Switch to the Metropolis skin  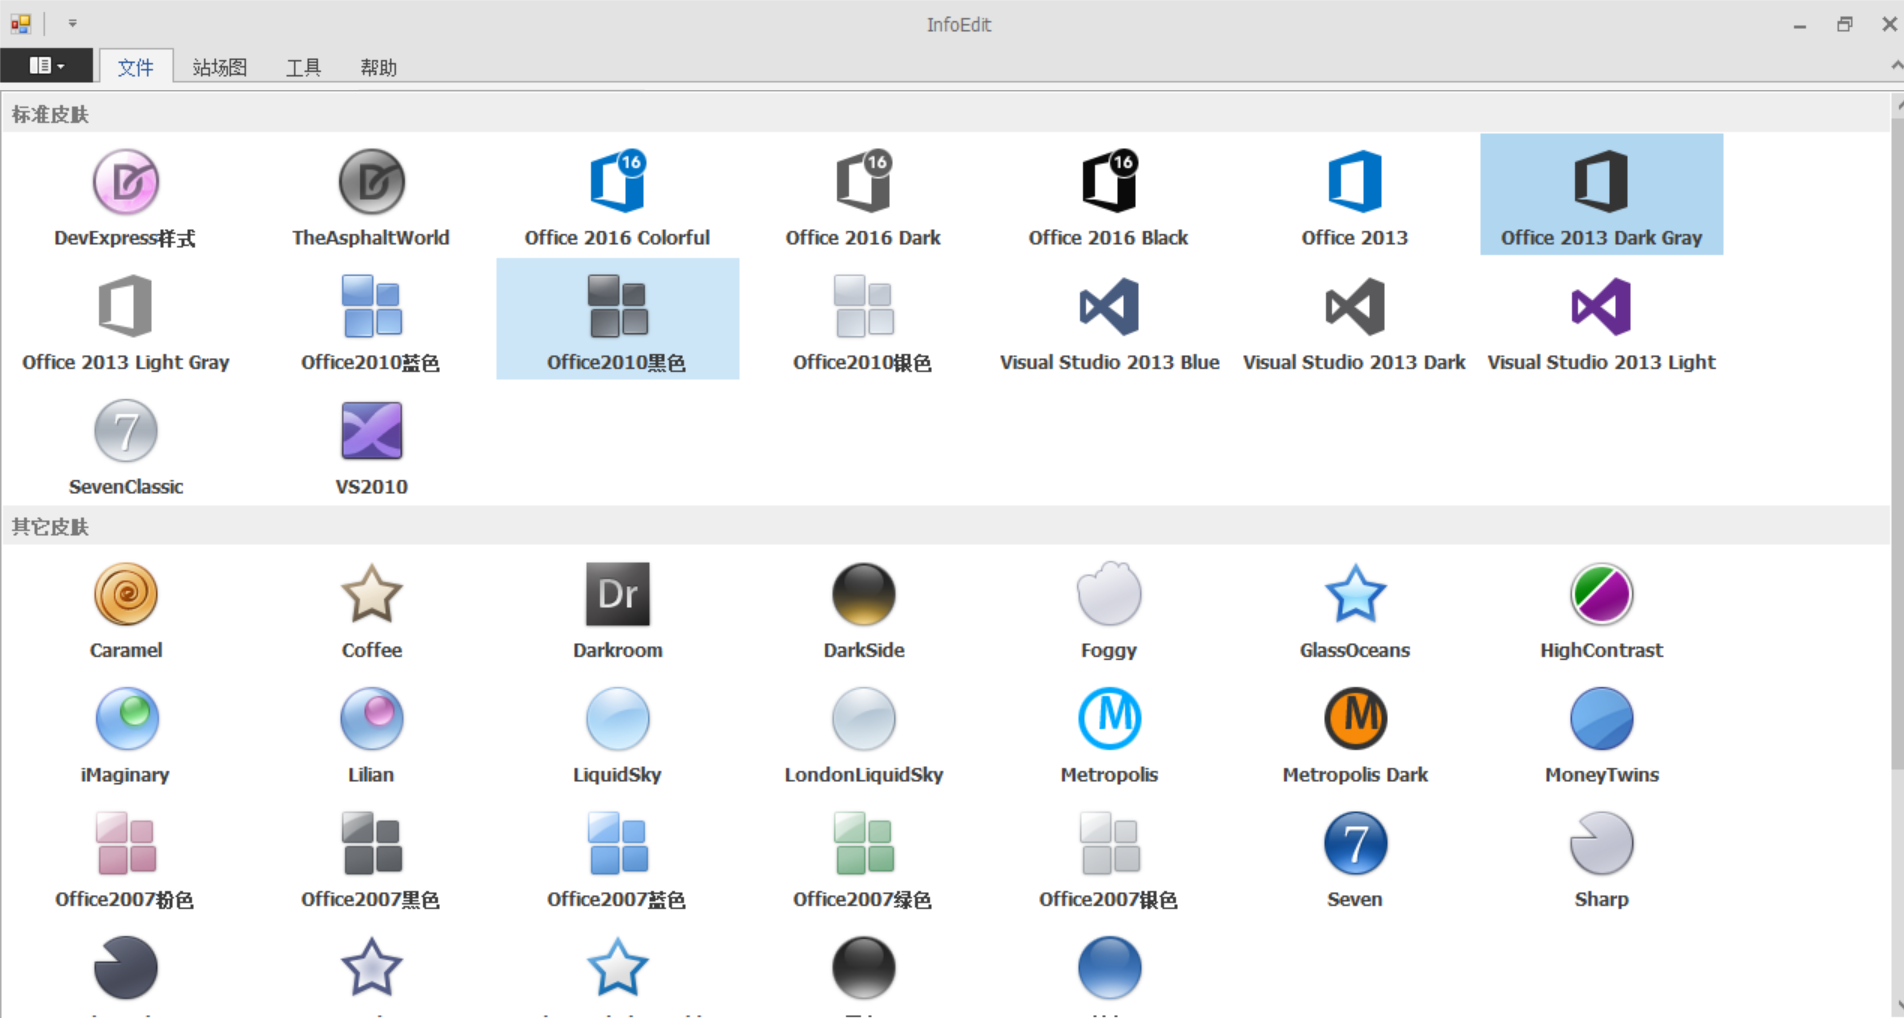(1109, 733)
